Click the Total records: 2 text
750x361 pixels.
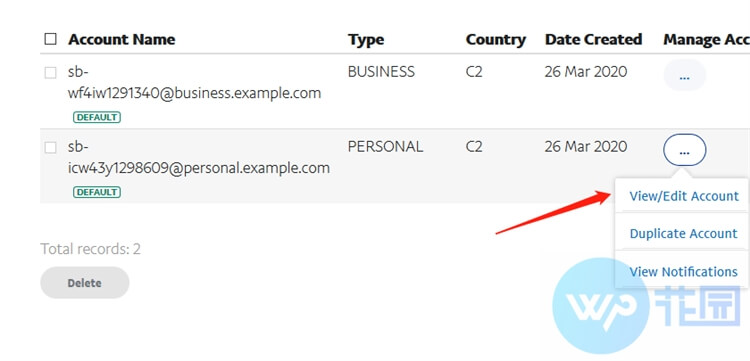pyautogui.click(x=90, y=249)
